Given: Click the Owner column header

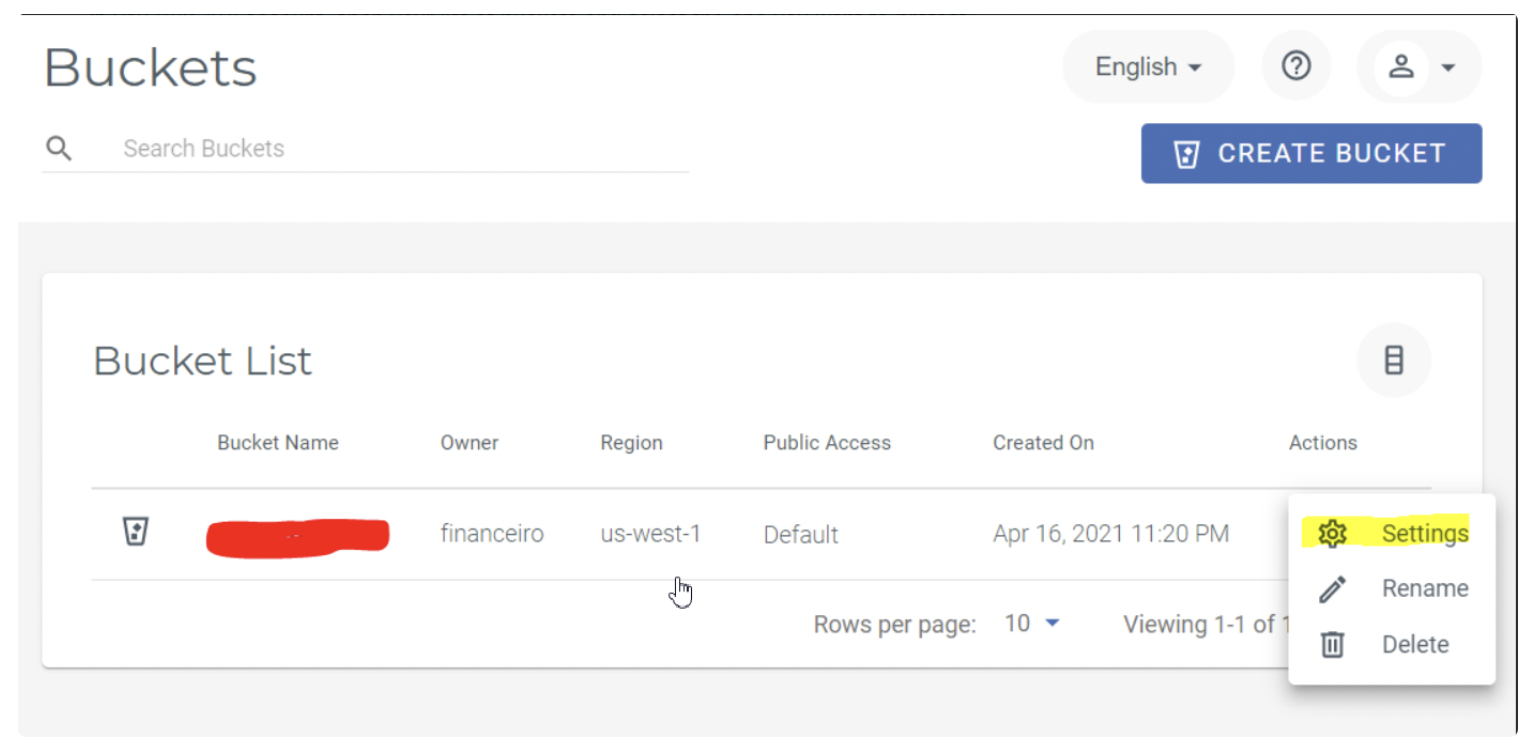Looking at the screenshot, I should (469, 443).
